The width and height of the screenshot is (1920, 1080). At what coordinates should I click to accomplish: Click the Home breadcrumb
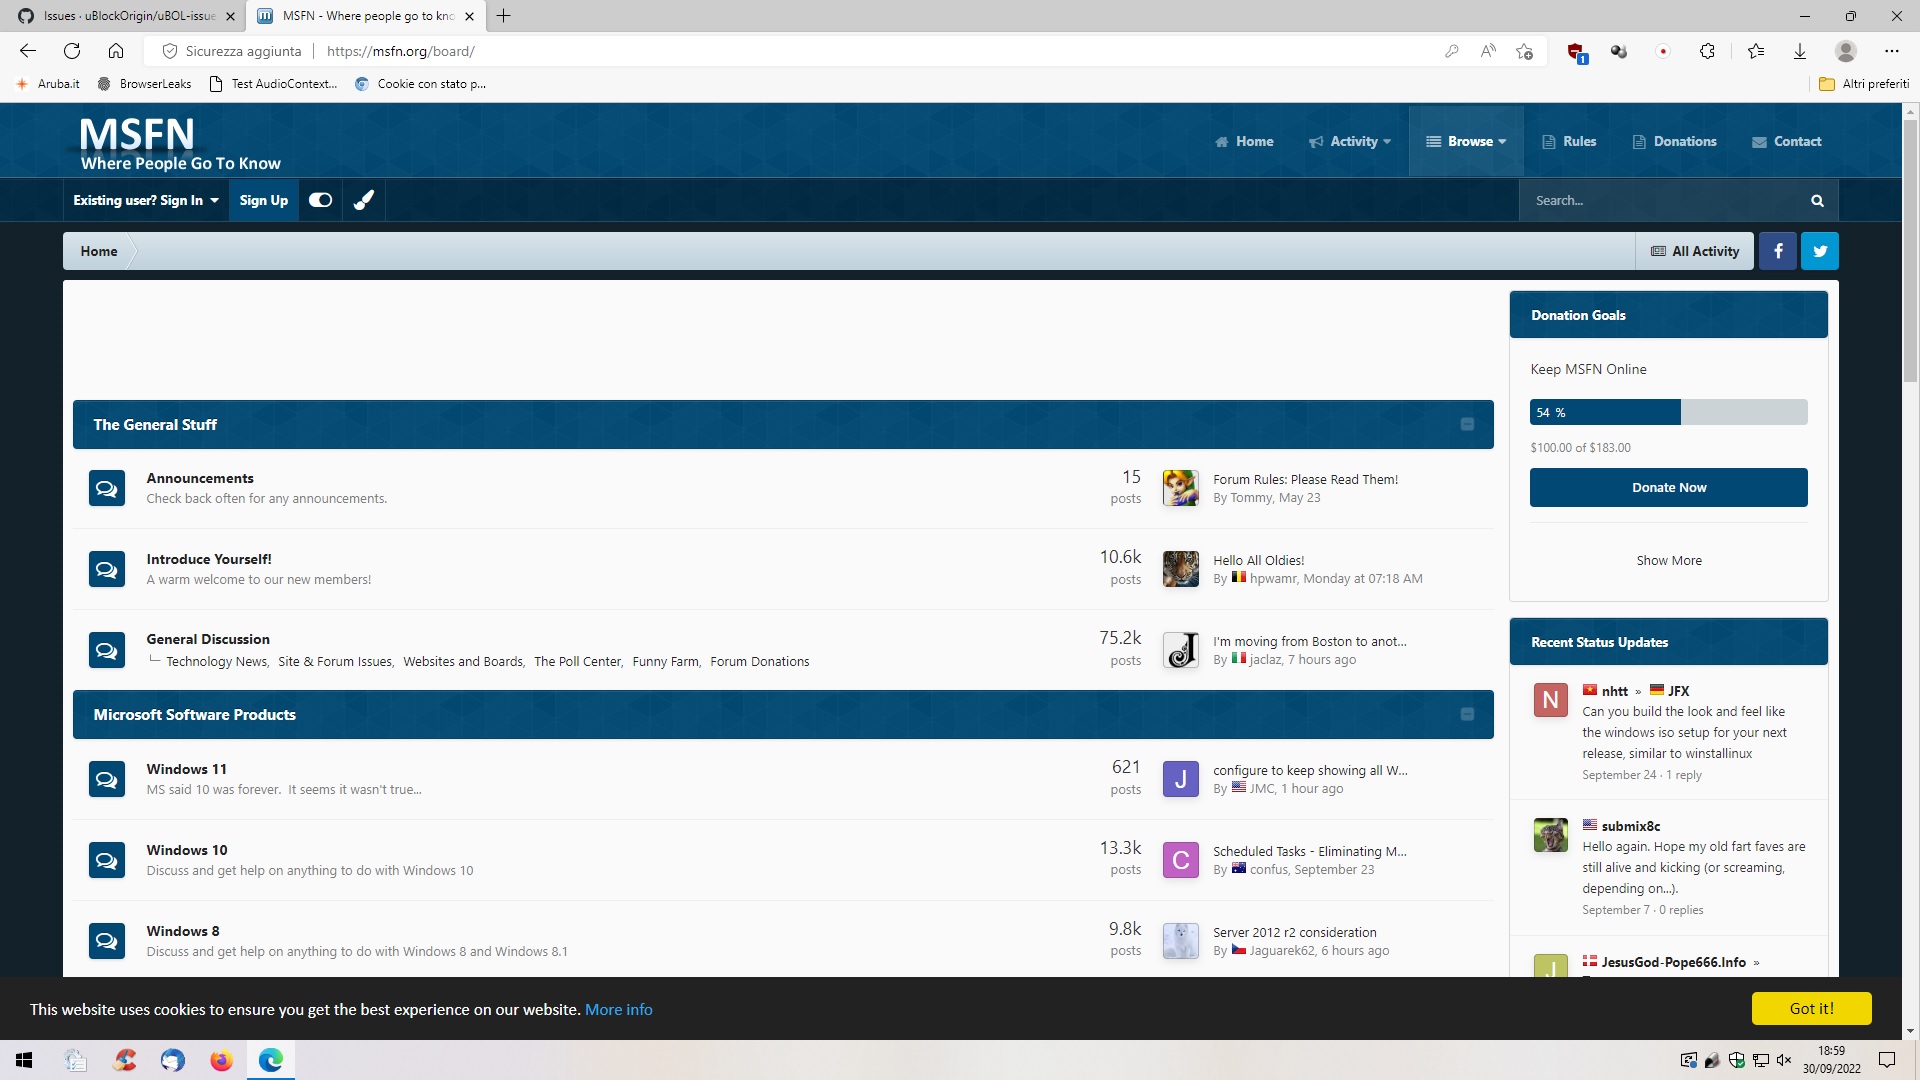[x=99, y=251]
